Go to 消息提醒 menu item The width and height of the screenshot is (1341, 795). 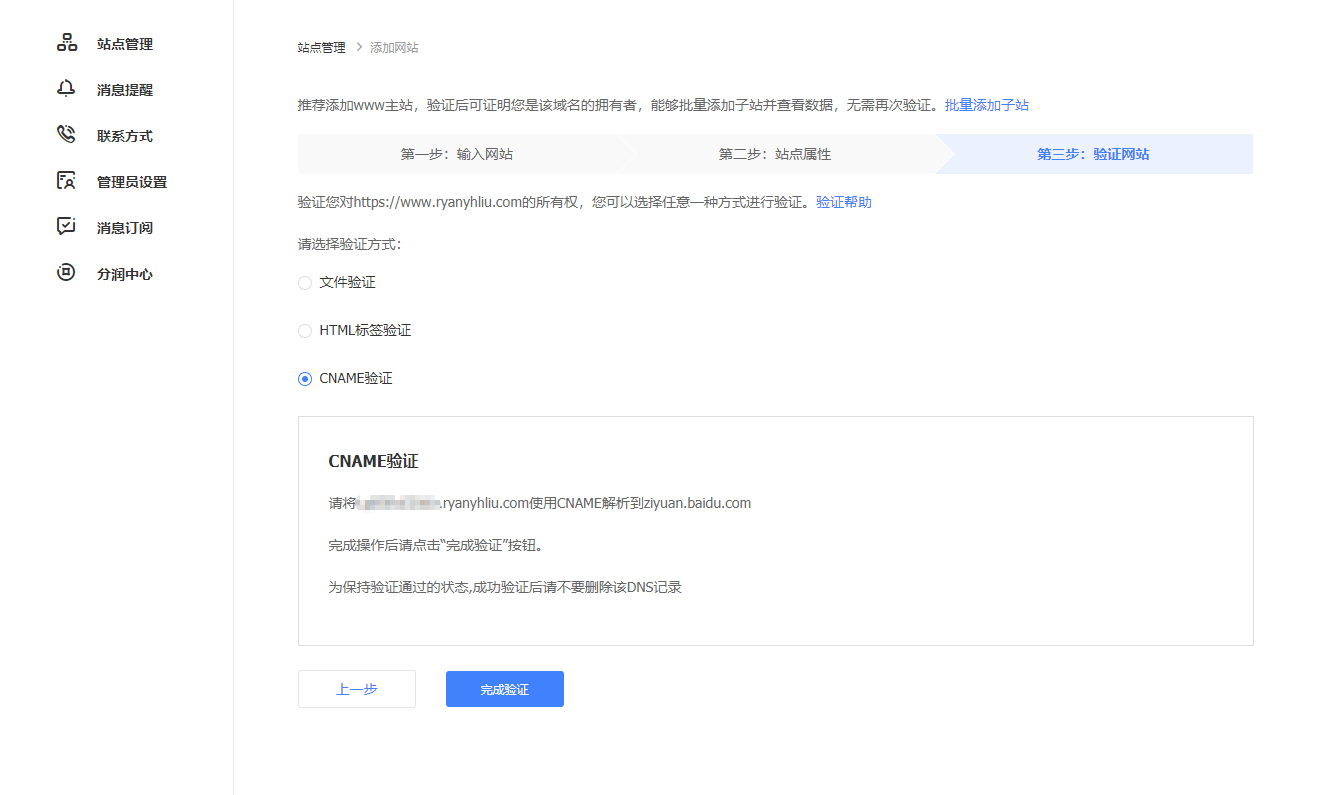125,90
